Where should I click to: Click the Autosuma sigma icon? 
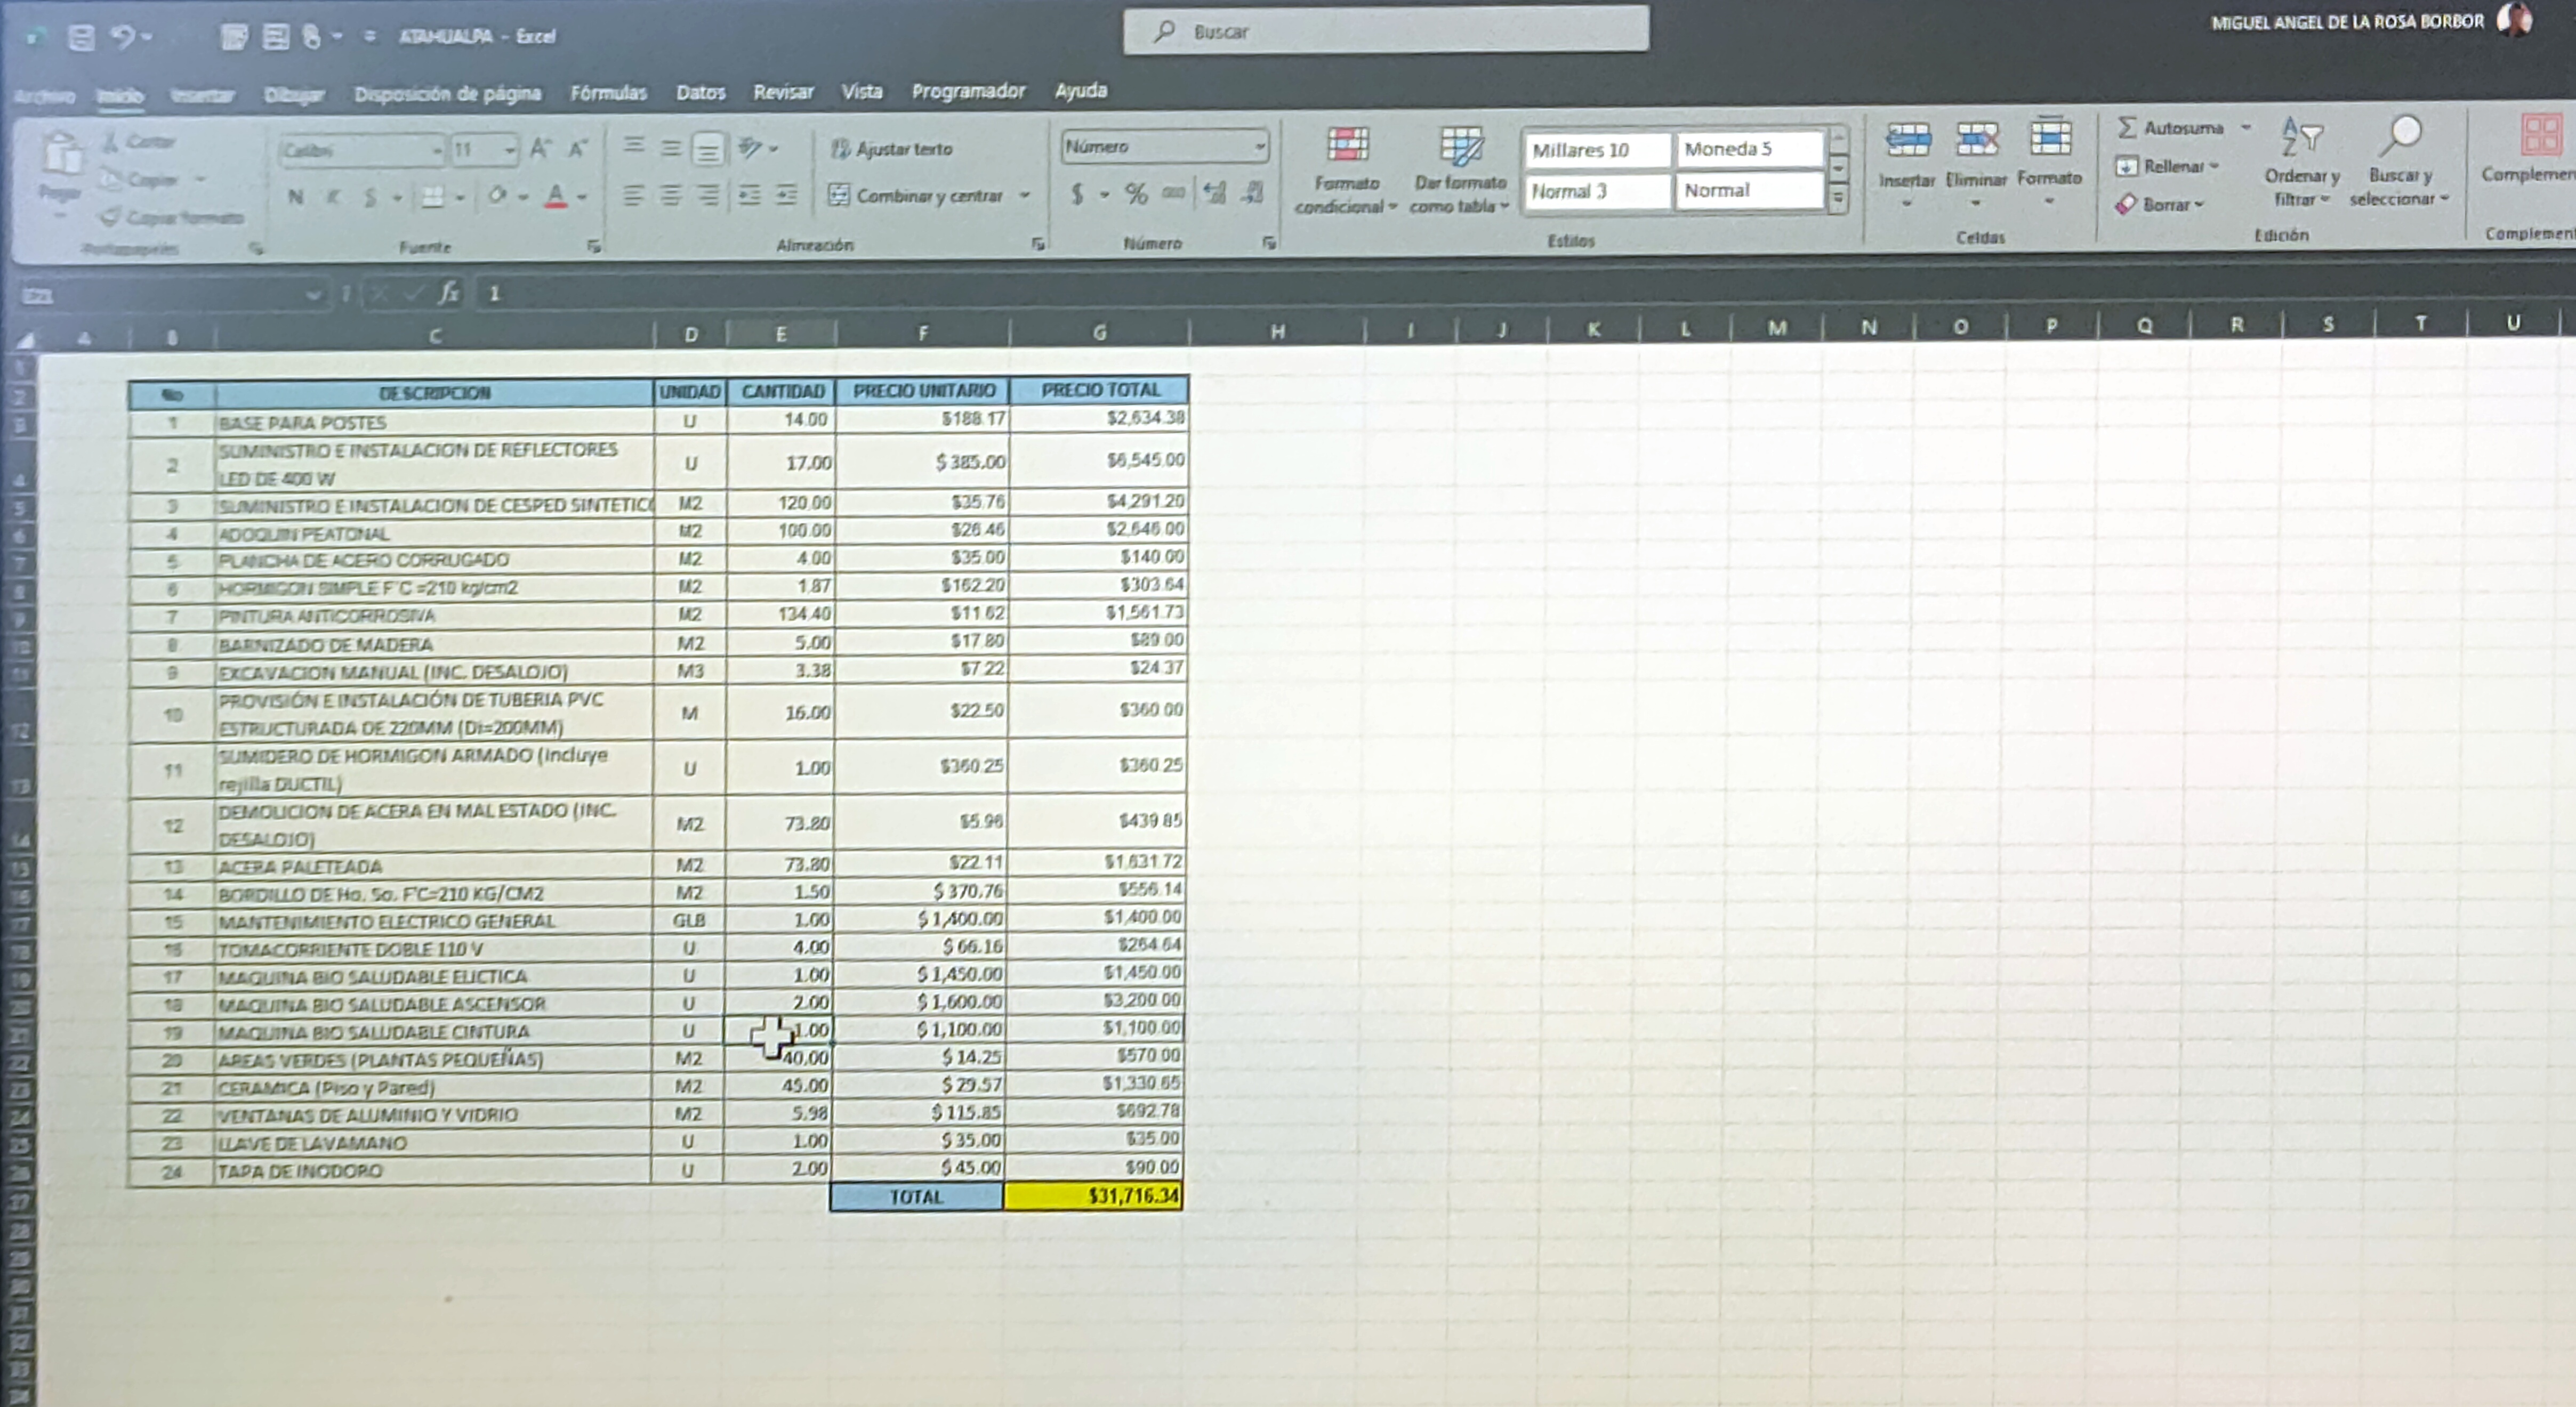tap(2127, 128)
